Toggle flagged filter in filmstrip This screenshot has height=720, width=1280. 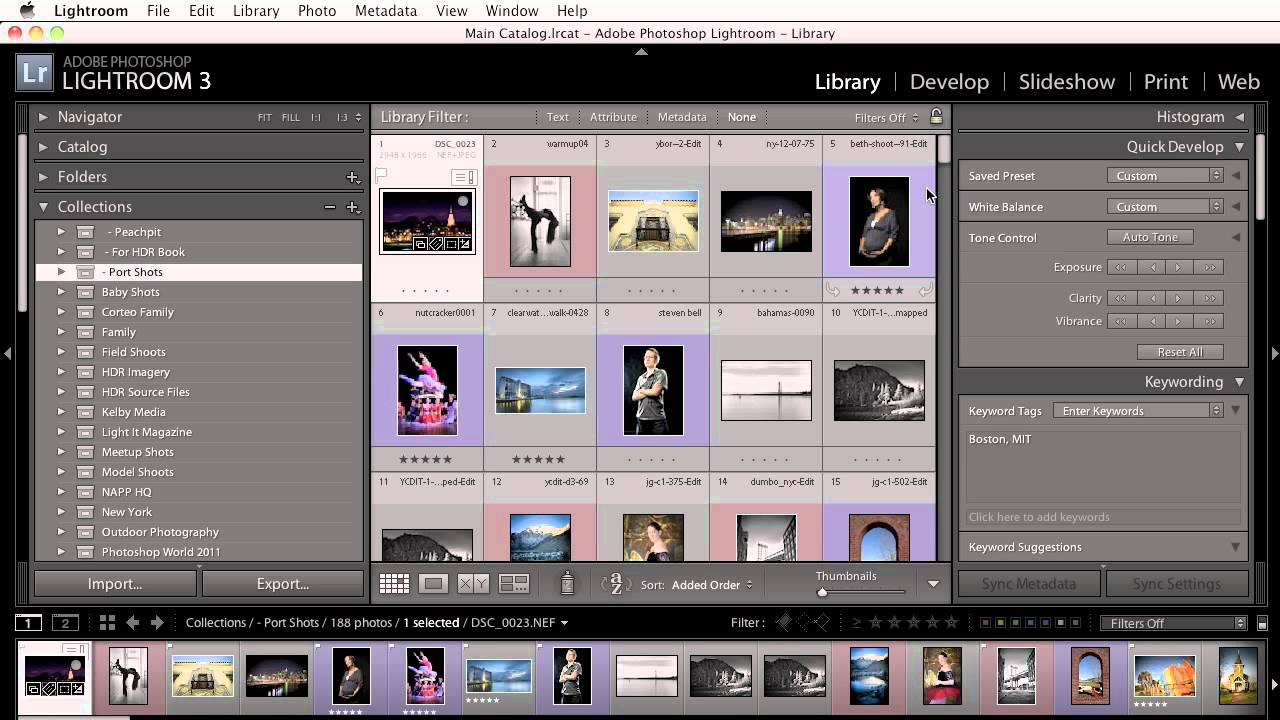(x=784, y=623)
